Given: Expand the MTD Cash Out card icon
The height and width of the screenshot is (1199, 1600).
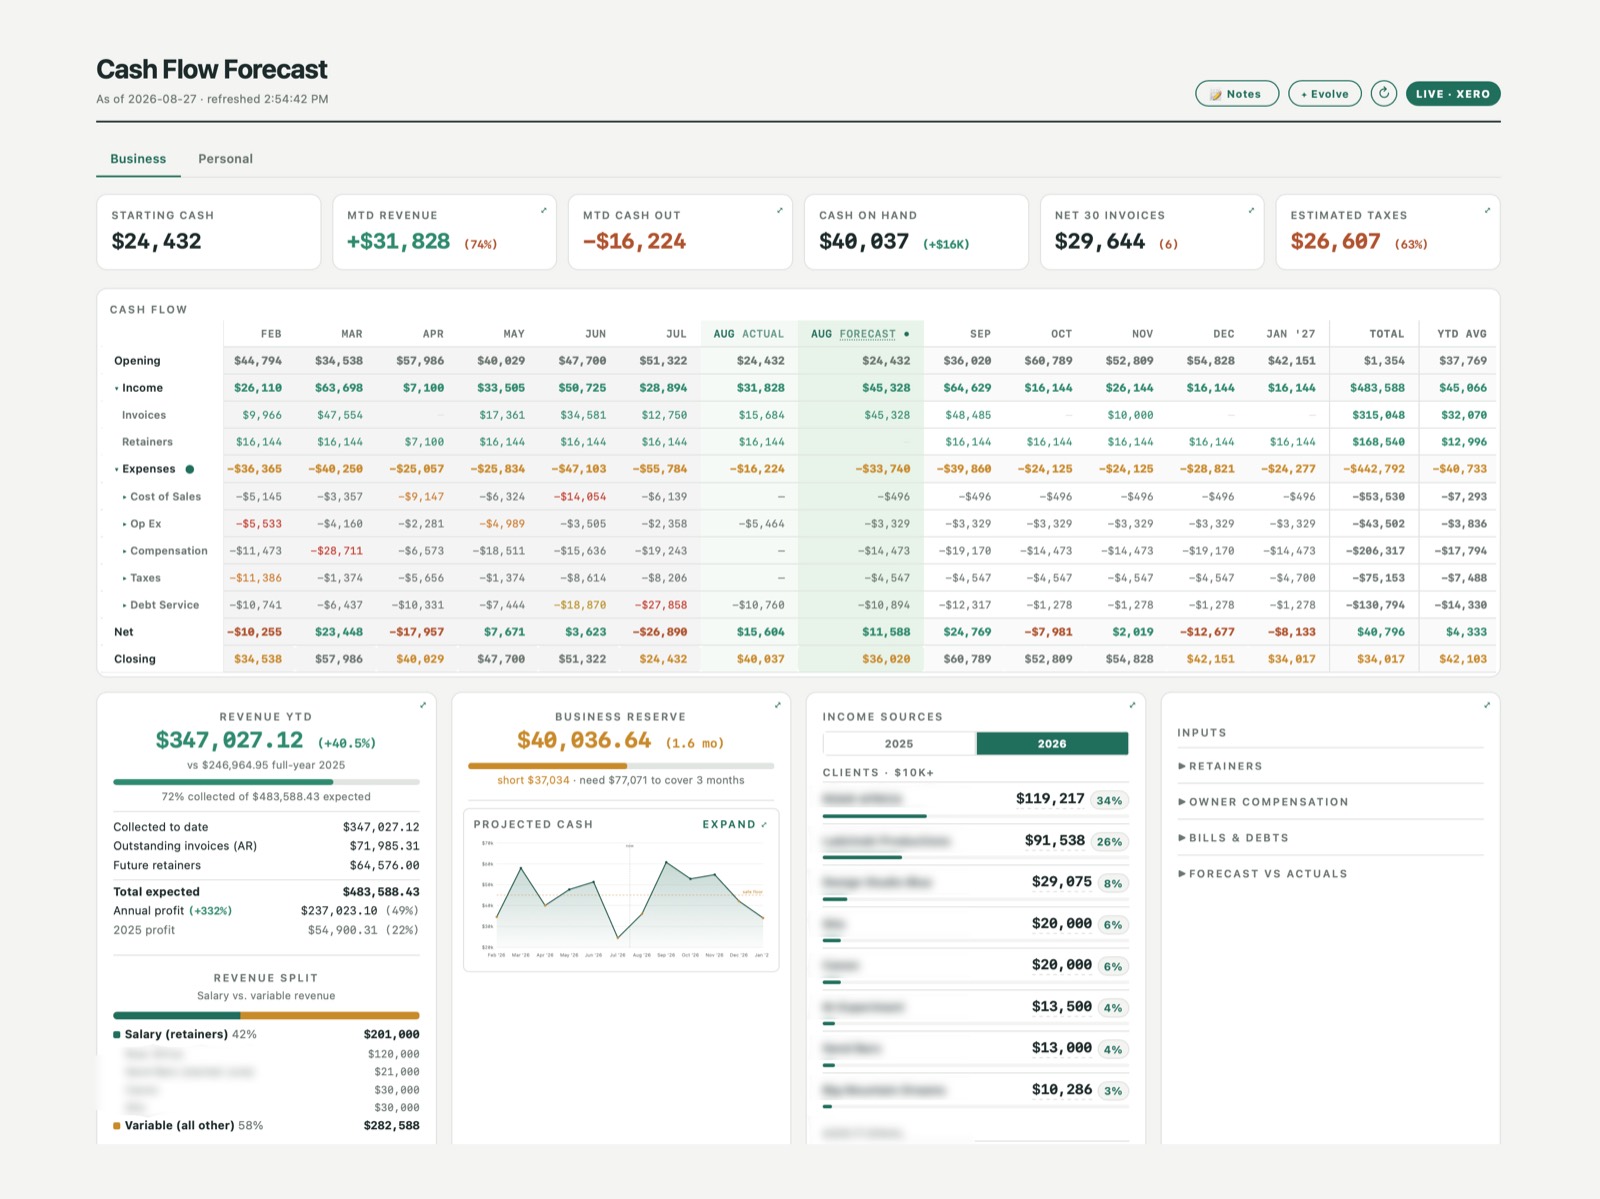Looking at the screenshot, I should [x=779, y=210].
